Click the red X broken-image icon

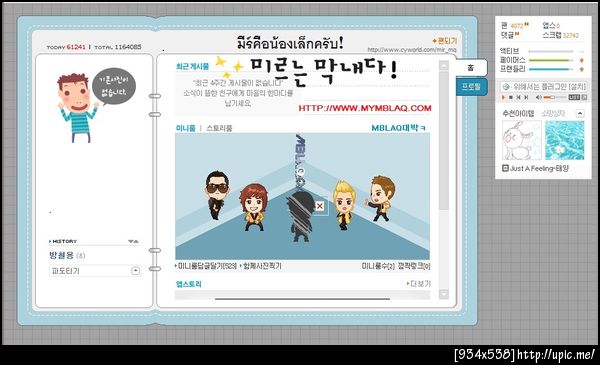320,206
